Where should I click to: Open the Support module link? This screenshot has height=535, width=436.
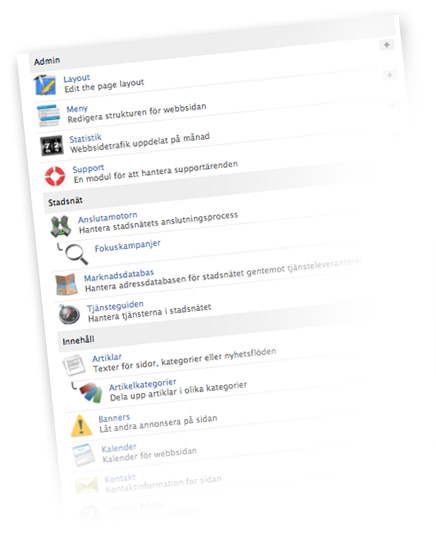[x=88, y=169]
